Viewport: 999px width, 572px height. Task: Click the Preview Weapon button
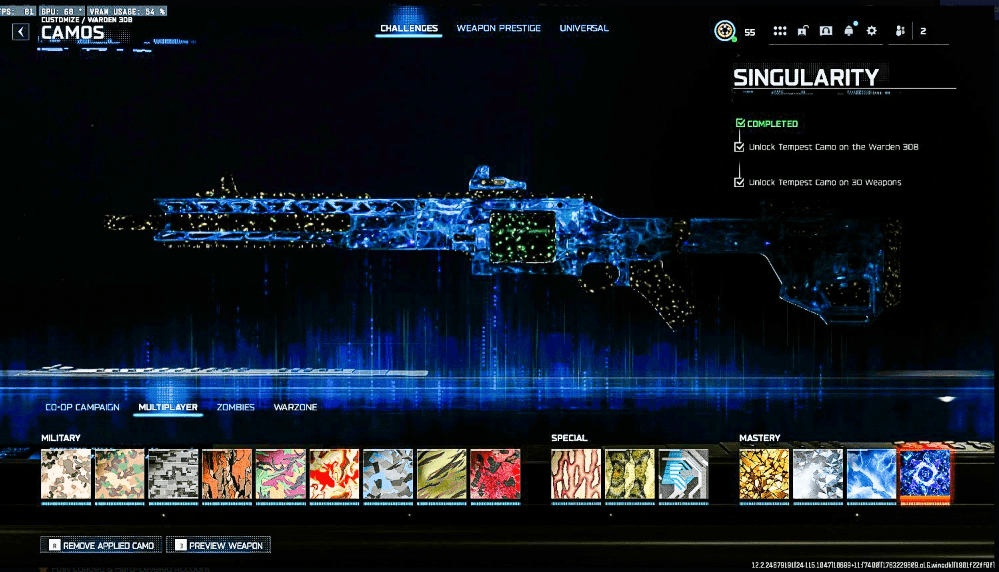tap(218, 545)
